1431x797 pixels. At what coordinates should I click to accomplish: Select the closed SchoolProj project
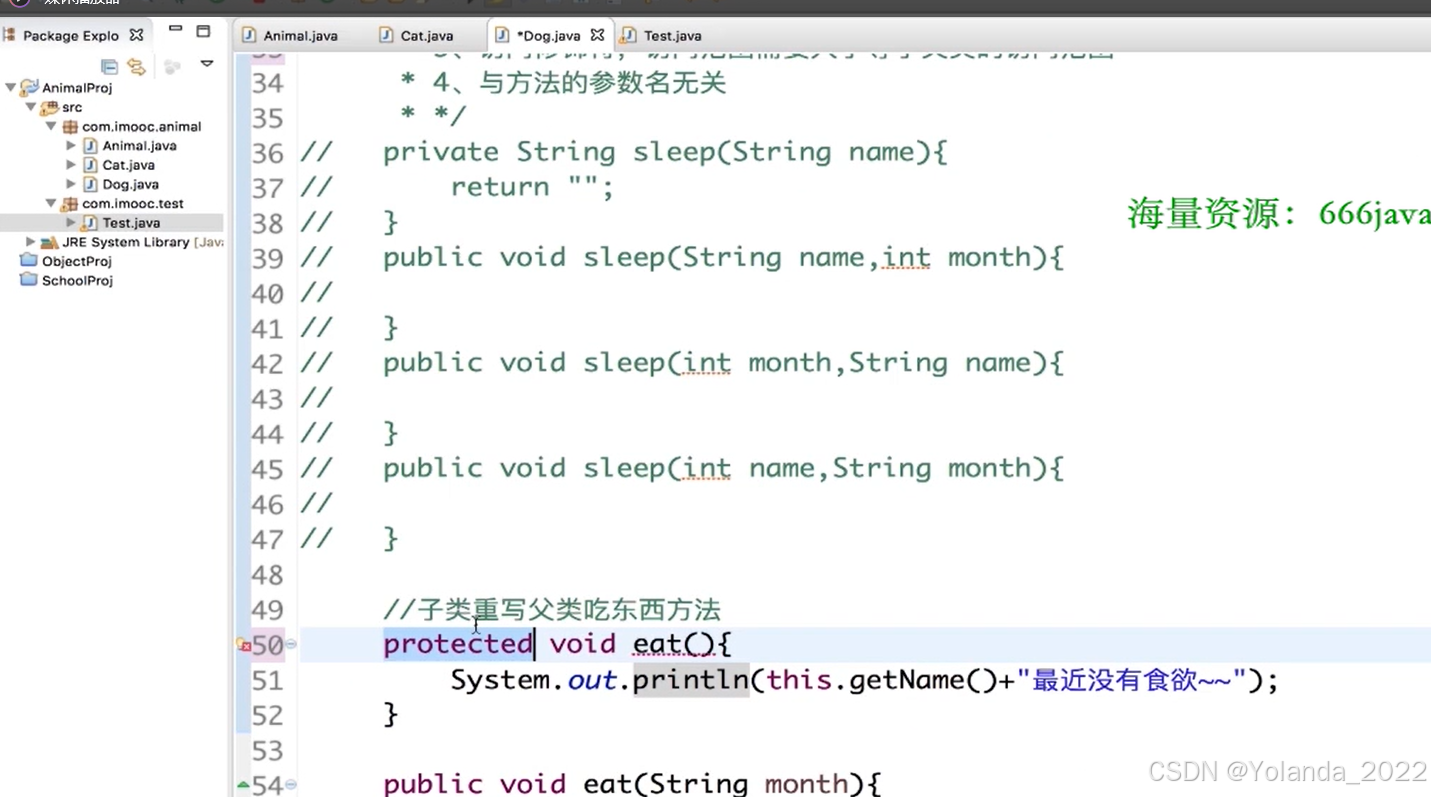point(77,281)
